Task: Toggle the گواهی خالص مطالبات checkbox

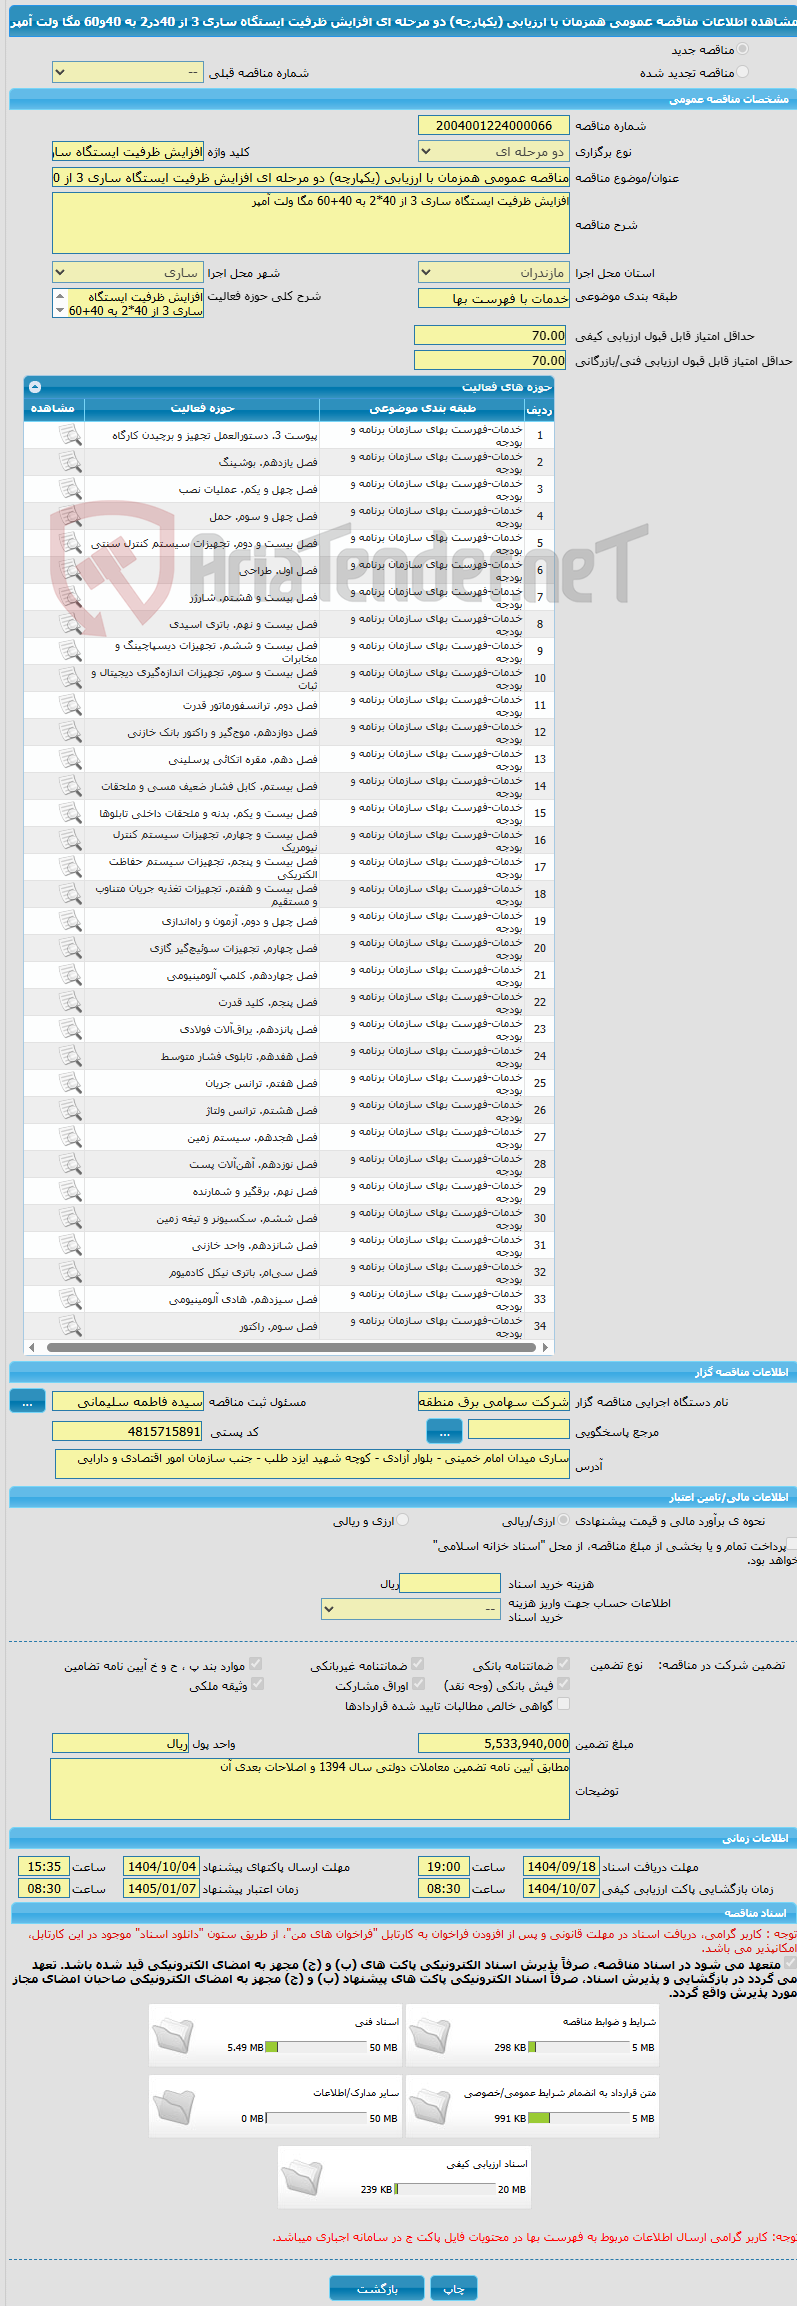Action: pos(564,1704)
